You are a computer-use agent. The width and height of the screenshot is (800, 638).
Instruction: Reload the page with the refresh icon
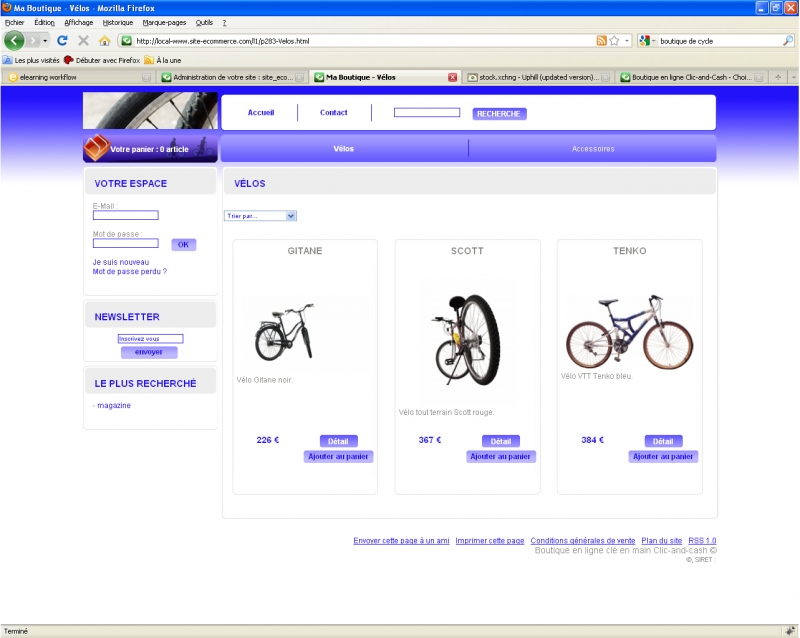[62, 41]
